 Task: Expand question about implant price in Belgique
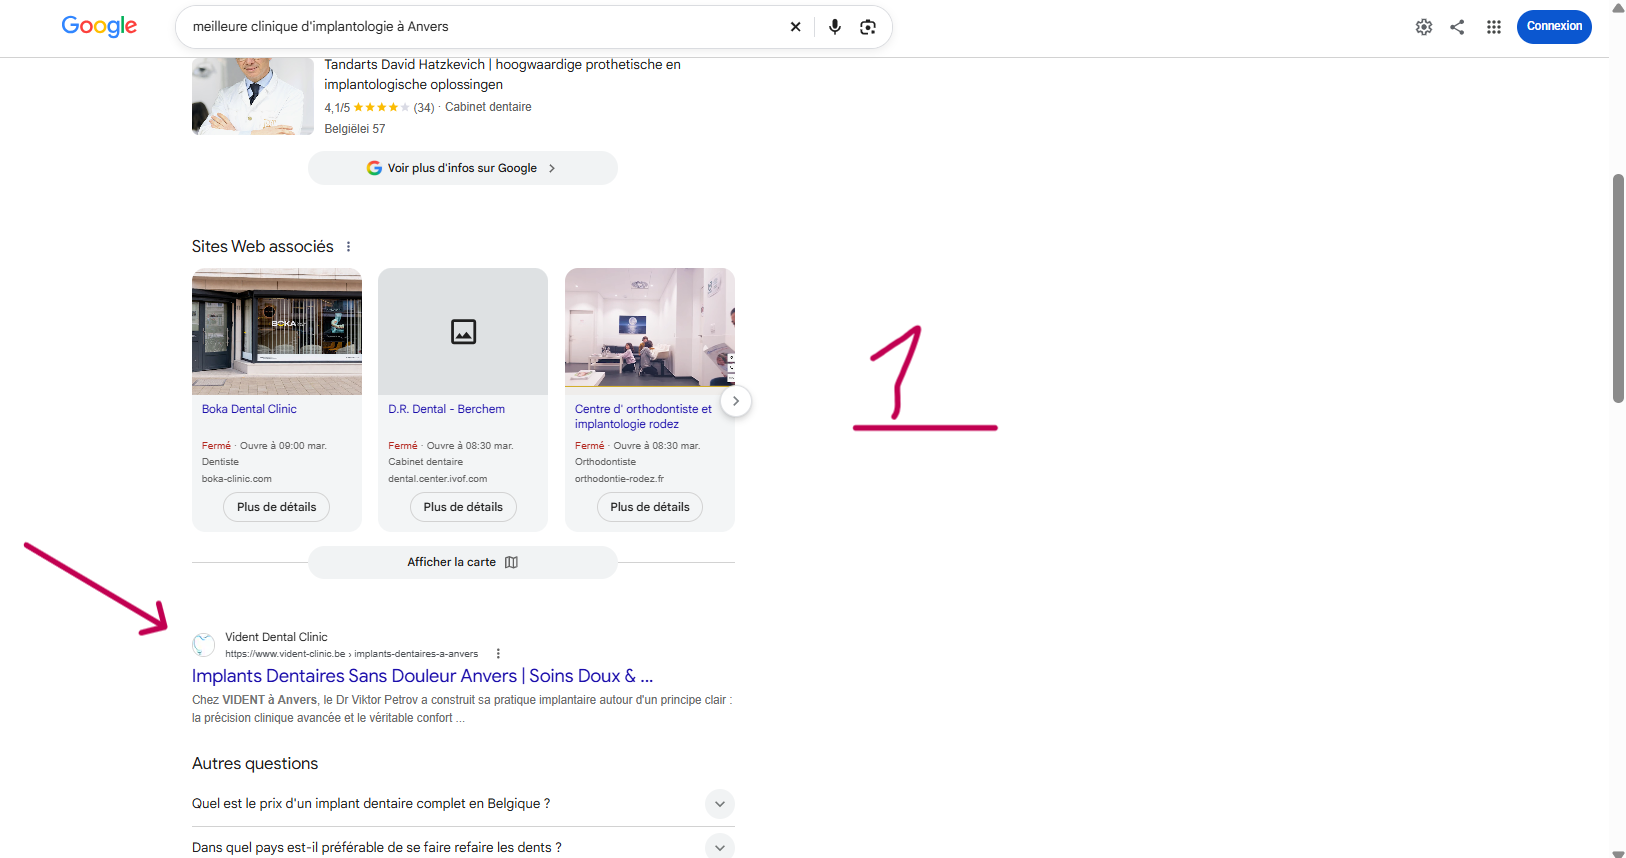click(x=463, y=804)
